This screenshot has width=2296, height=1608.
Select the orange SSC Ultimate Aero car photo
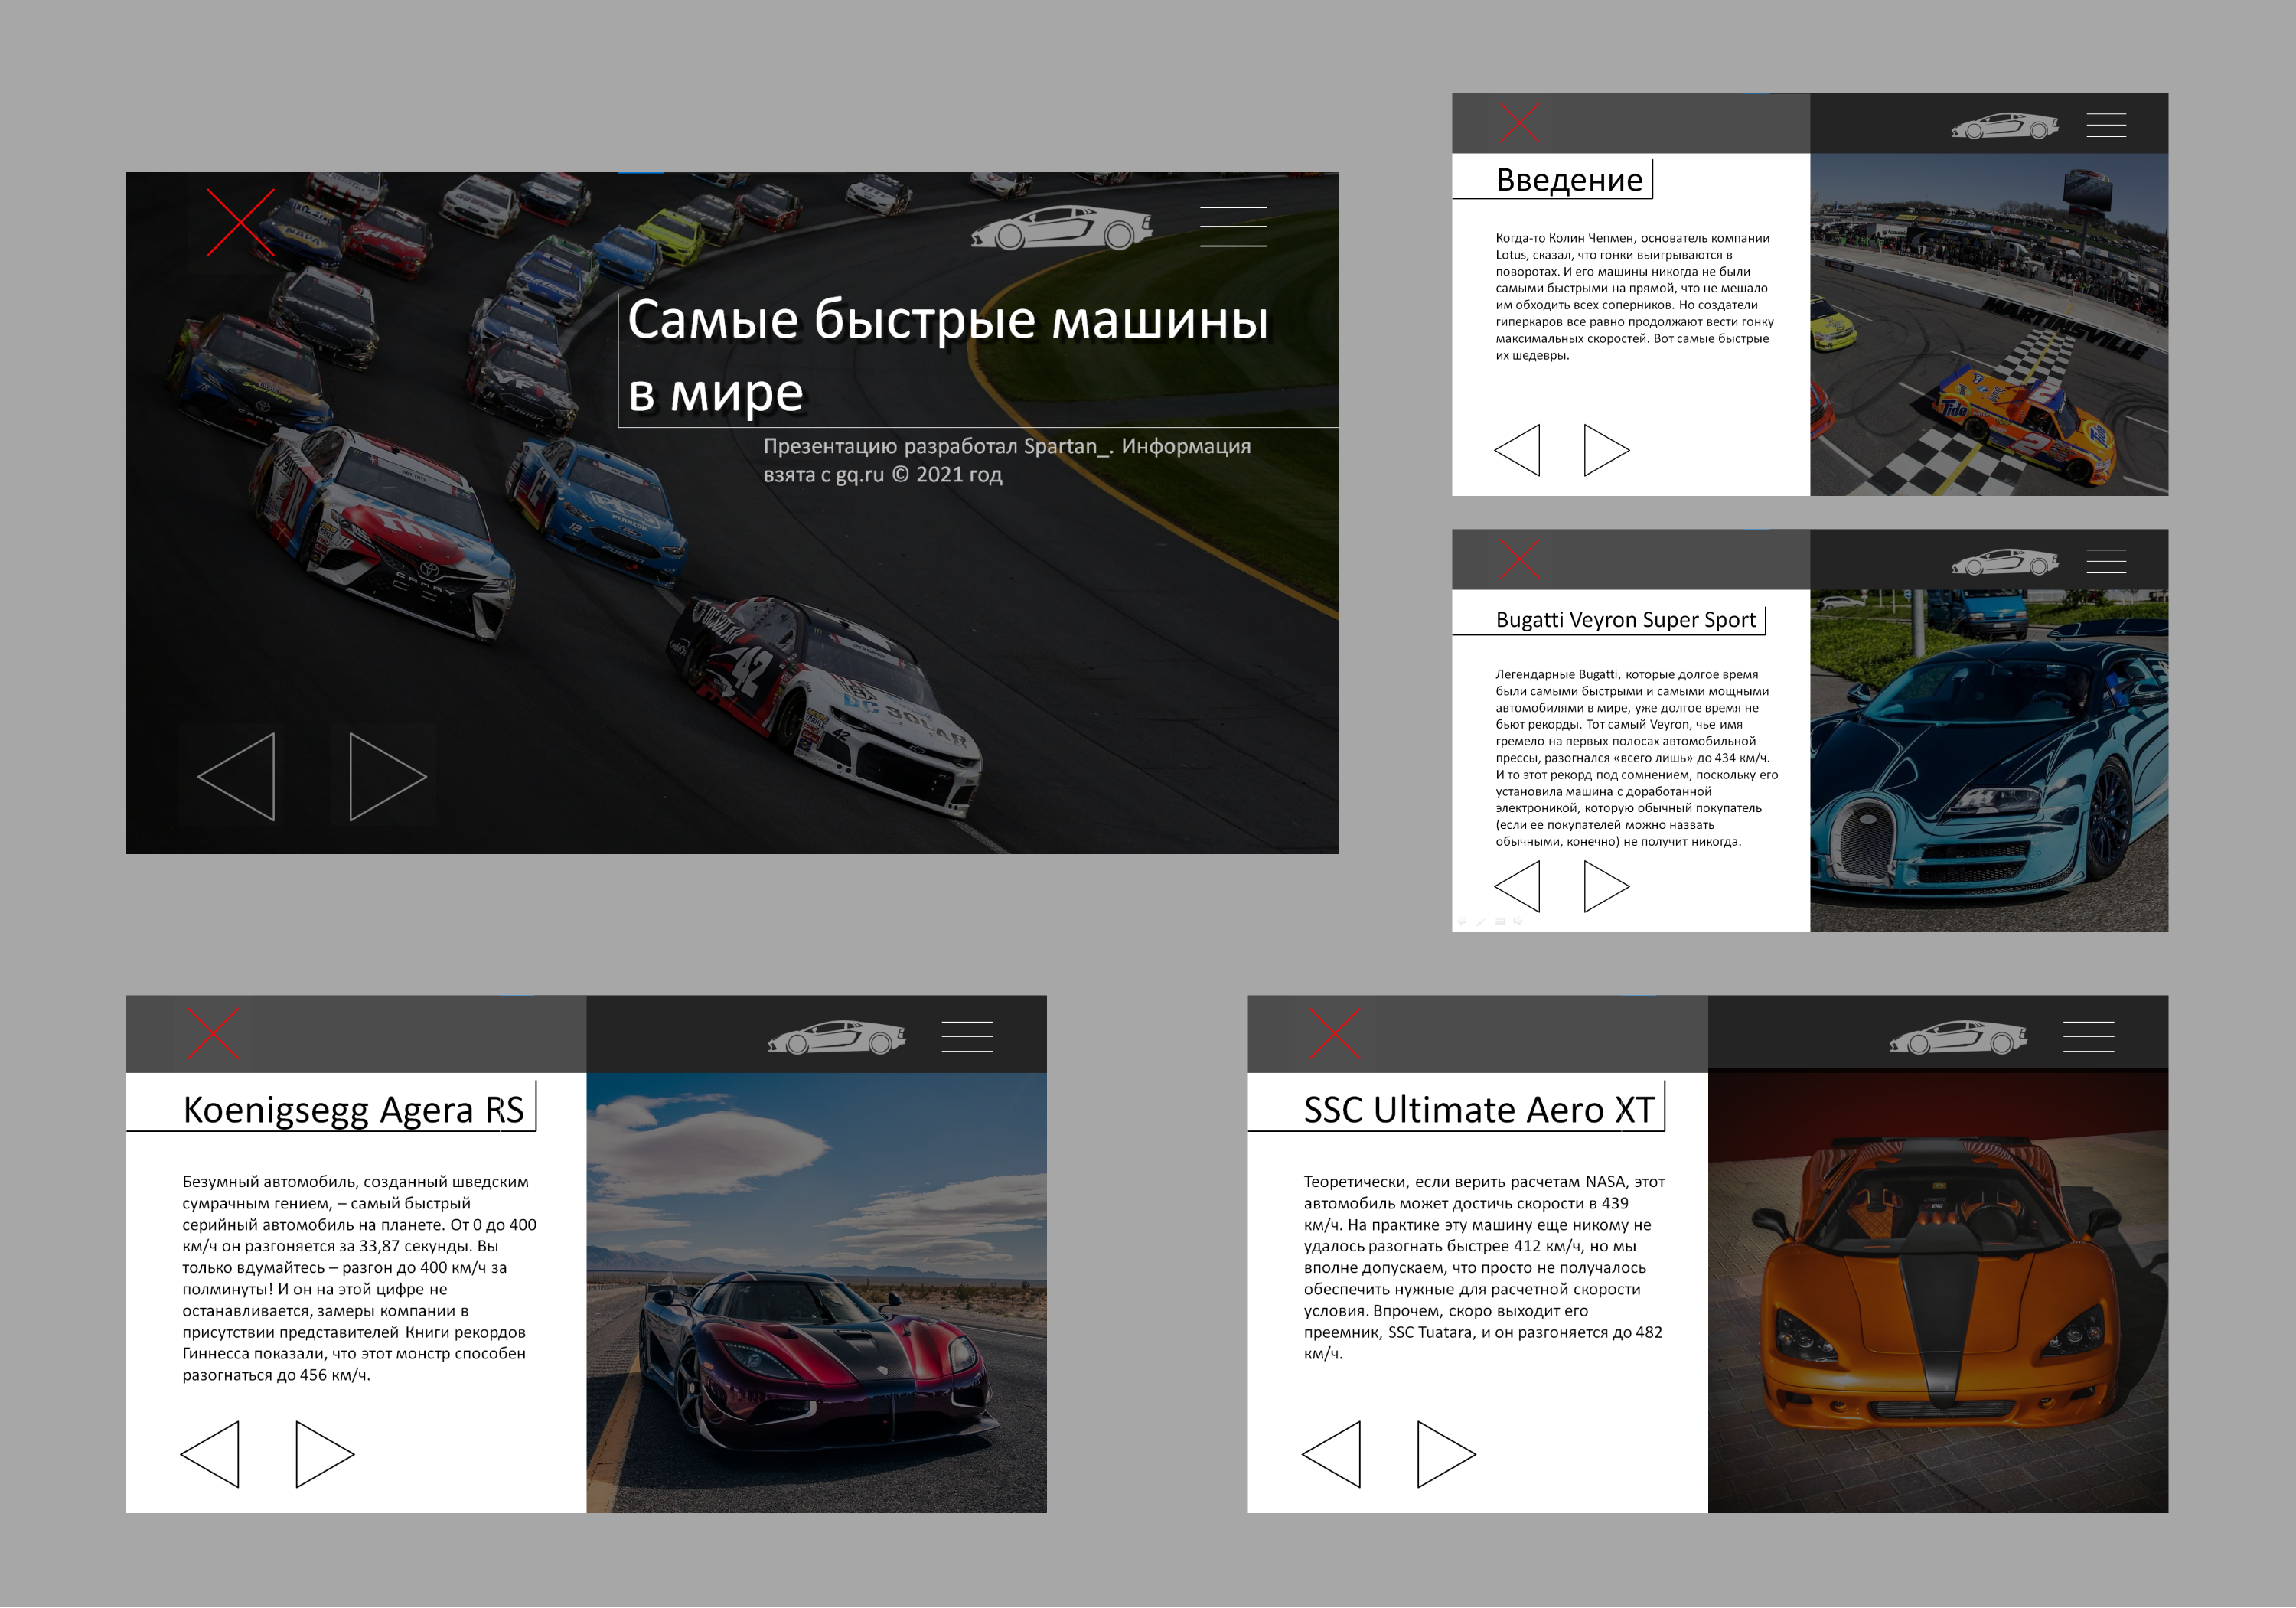(1938, 1293)
